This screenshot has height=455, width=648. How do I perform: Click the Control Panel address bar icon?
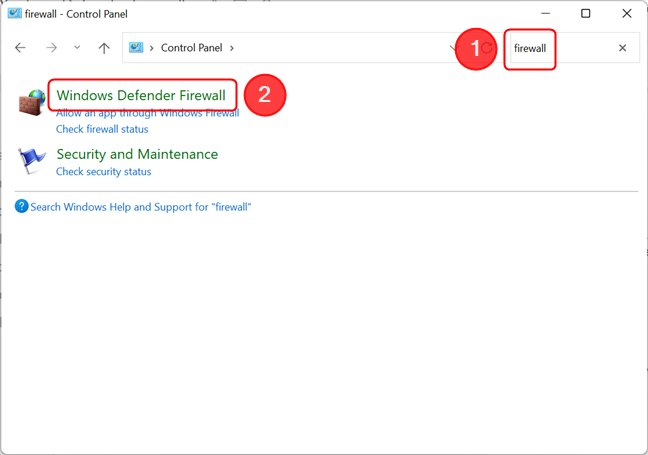(136, 48)
